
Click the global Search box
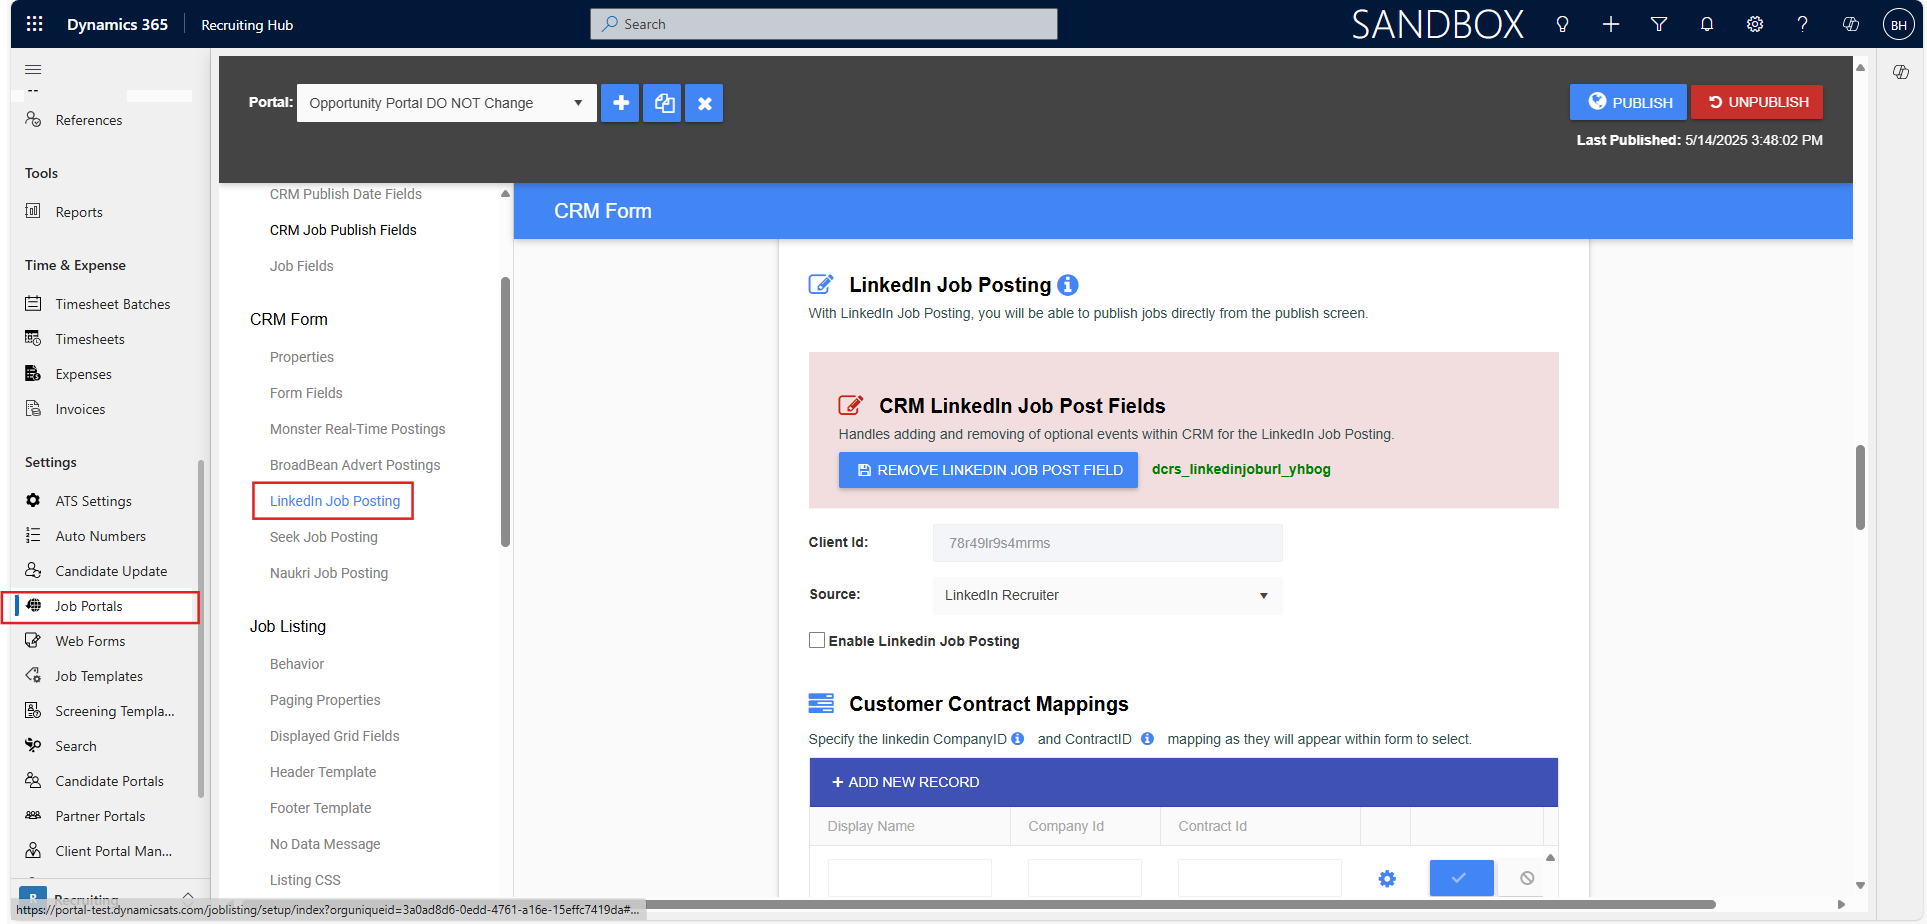coord(824,24)
